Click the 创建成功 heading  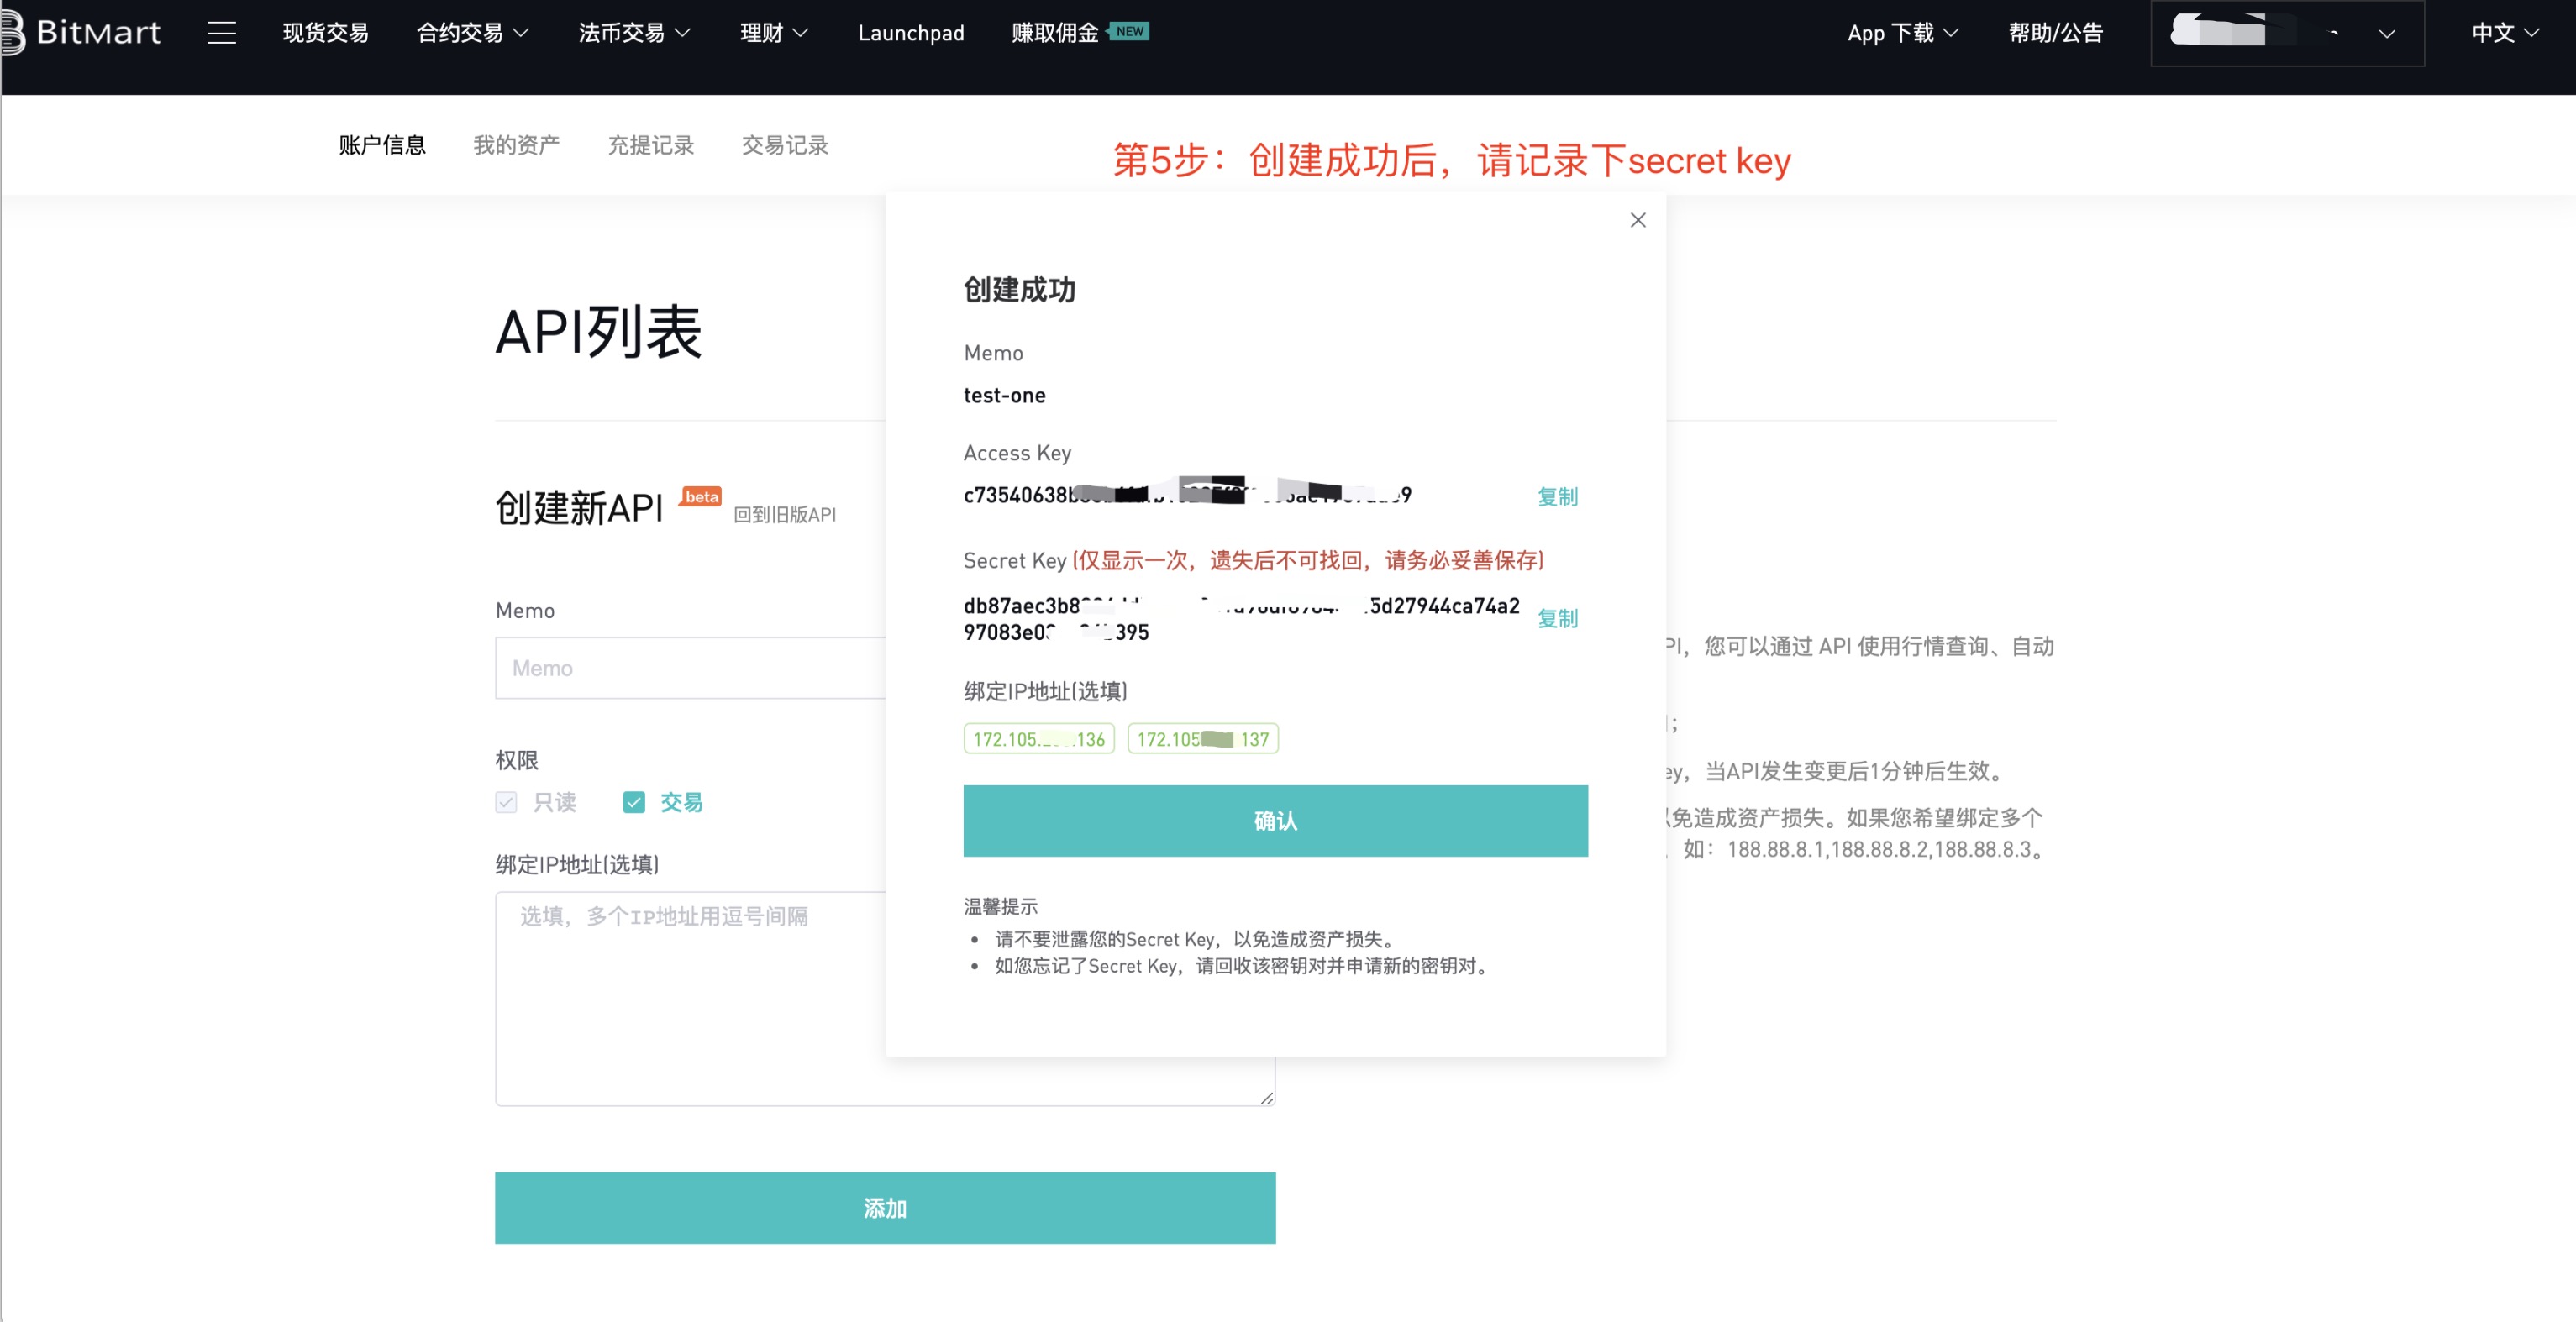click(1019, 290)
